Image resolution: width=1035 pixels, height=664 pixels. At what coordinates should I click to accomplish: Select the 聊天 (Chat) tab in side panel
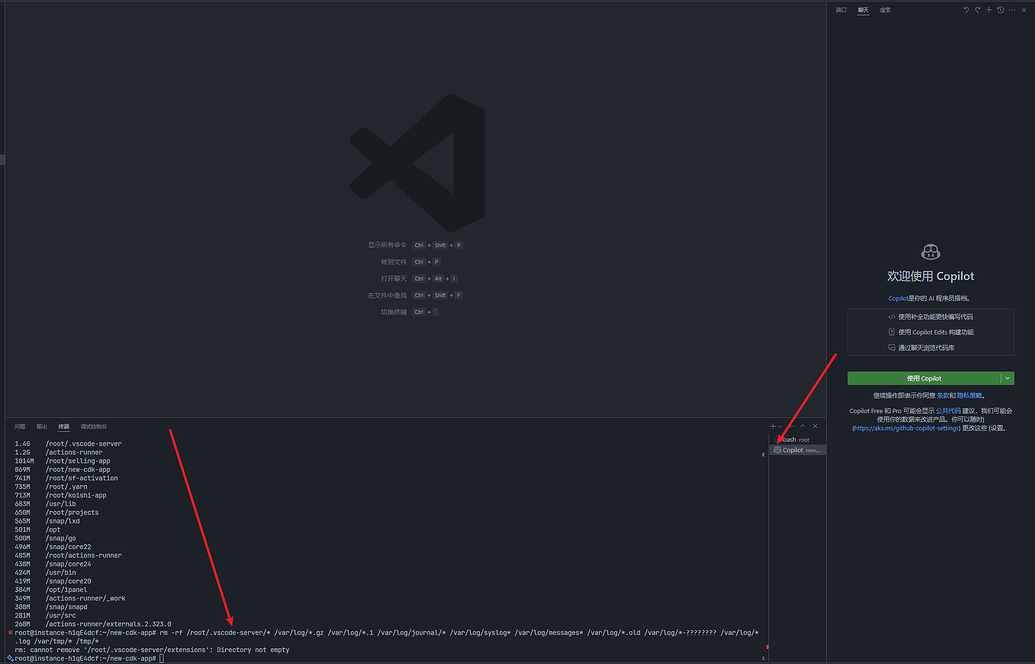(863, 10)
